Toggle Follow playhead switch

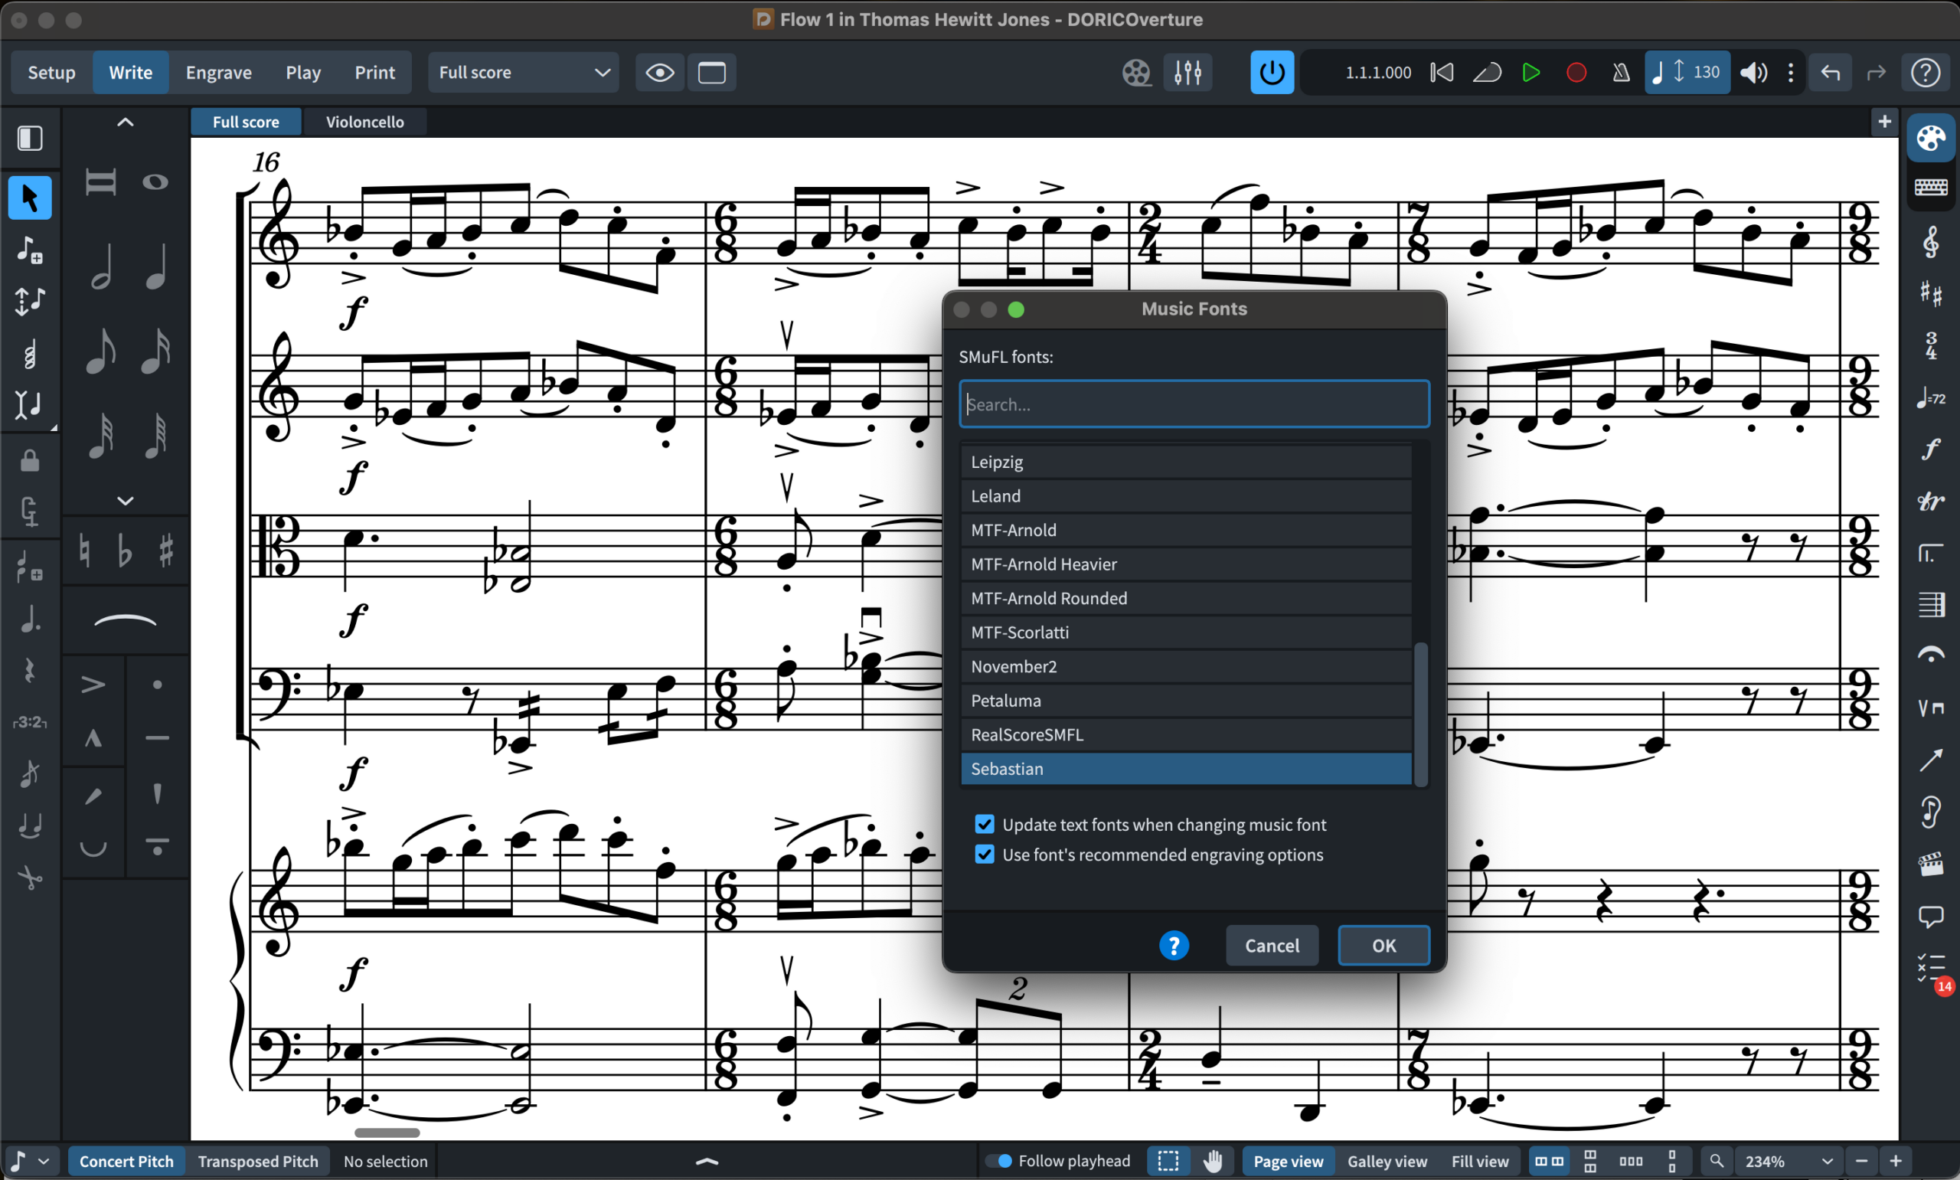[998, 1161]
